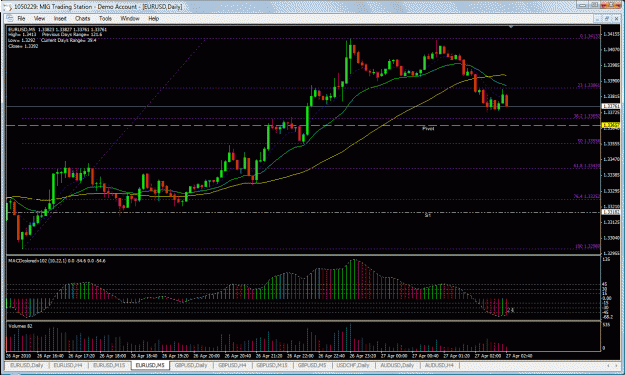The width and height of the screenshot is (625, 375).
Task: Switch to the USDCHF,Daily chart tab
Action: (353, 365)
